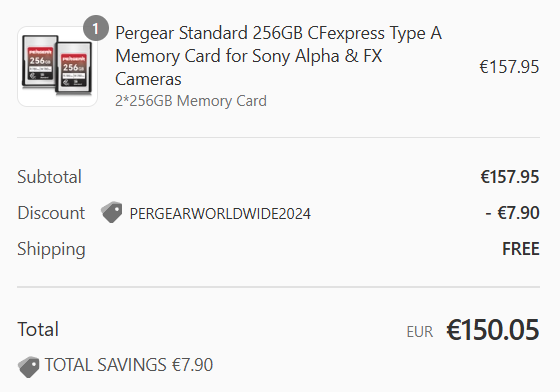Click the discount amount - €7.90
This screenshot has height=392, width=560.
click(x=512, y=213)
